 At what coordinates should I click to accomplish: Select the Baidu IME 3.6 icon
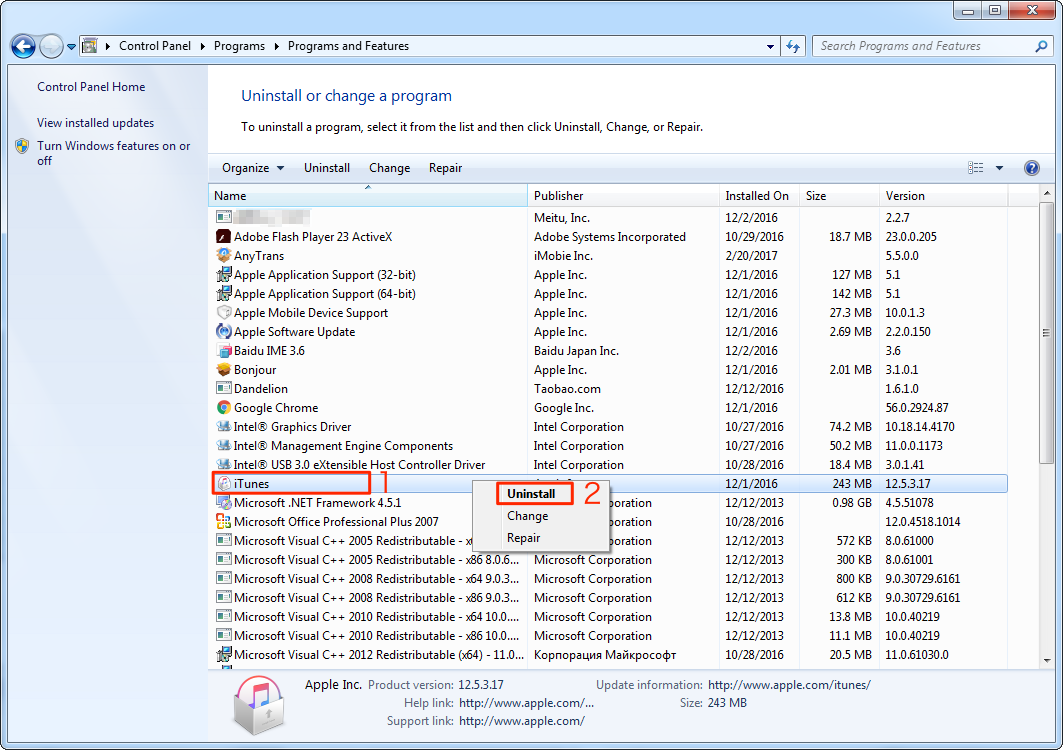click(x=223, y=351)
